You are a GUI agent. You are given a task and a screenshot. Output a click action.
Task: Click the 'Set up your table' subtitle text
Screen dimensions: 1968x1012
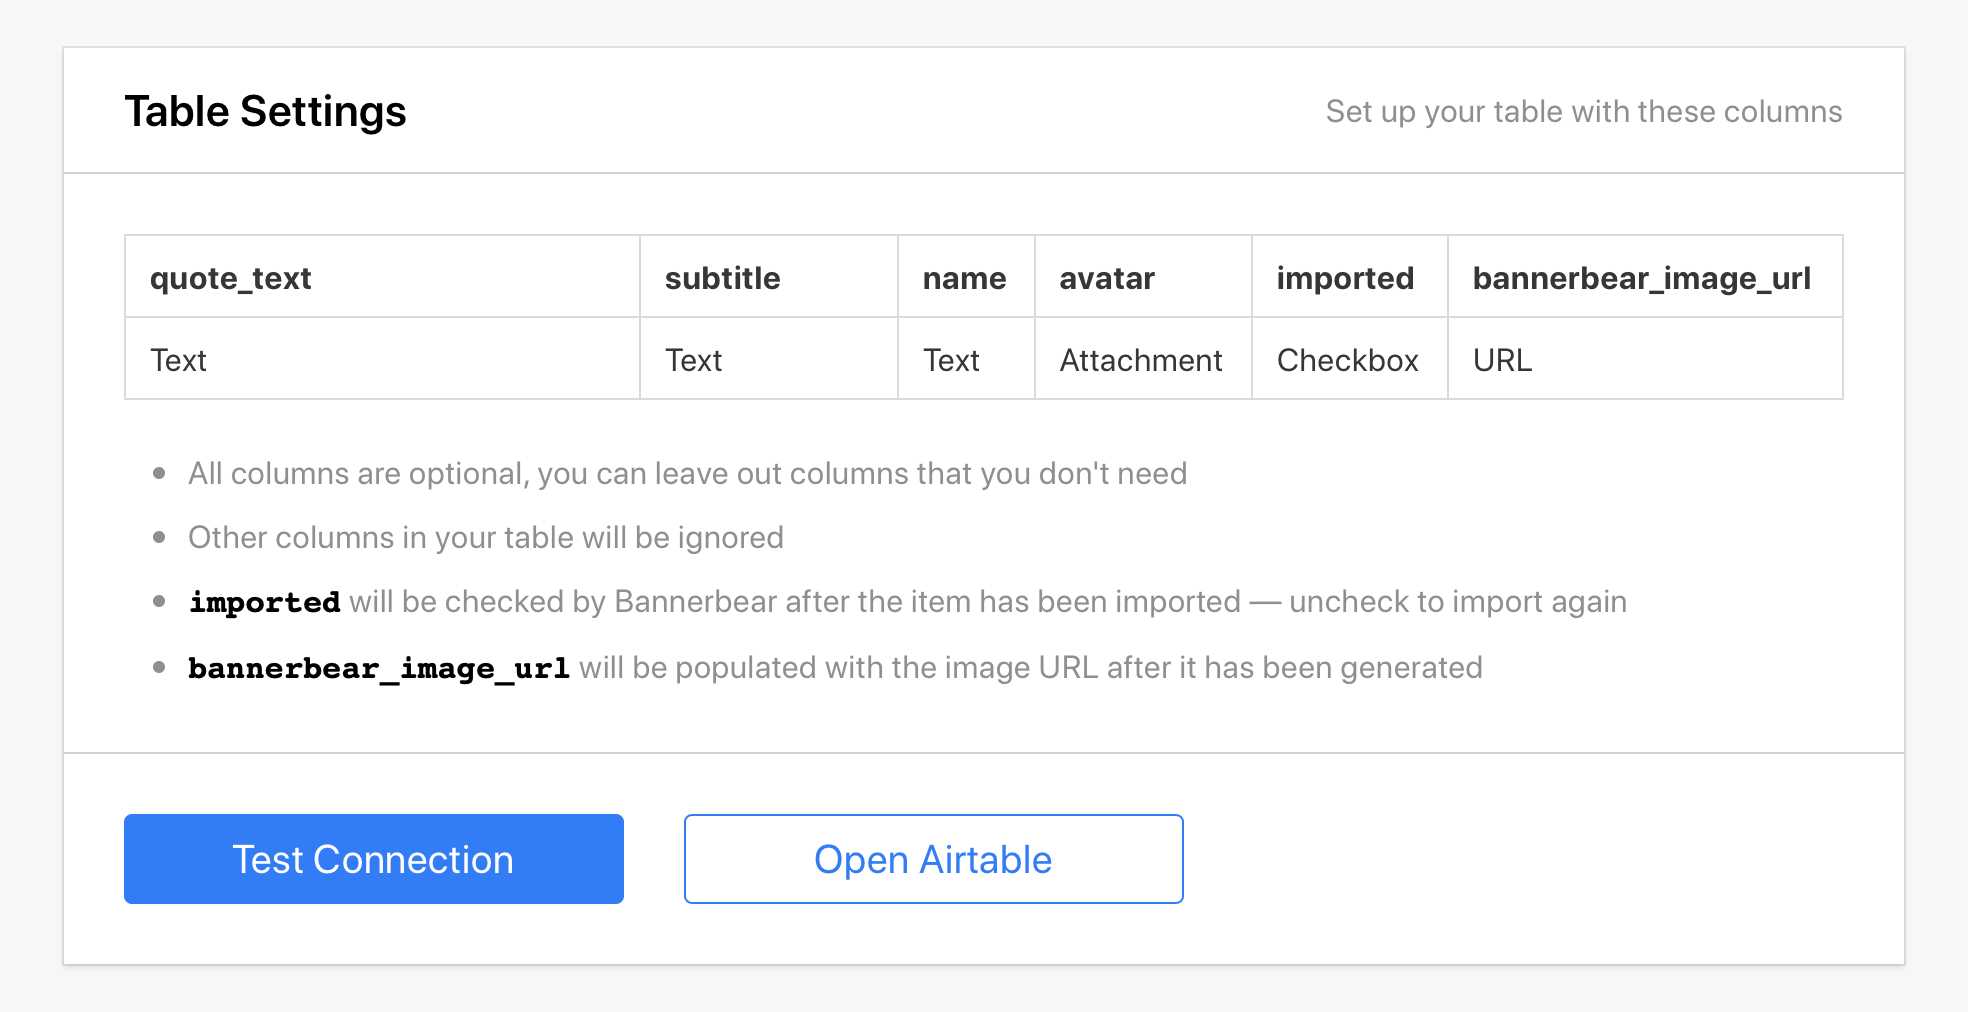click(1583, 111)
